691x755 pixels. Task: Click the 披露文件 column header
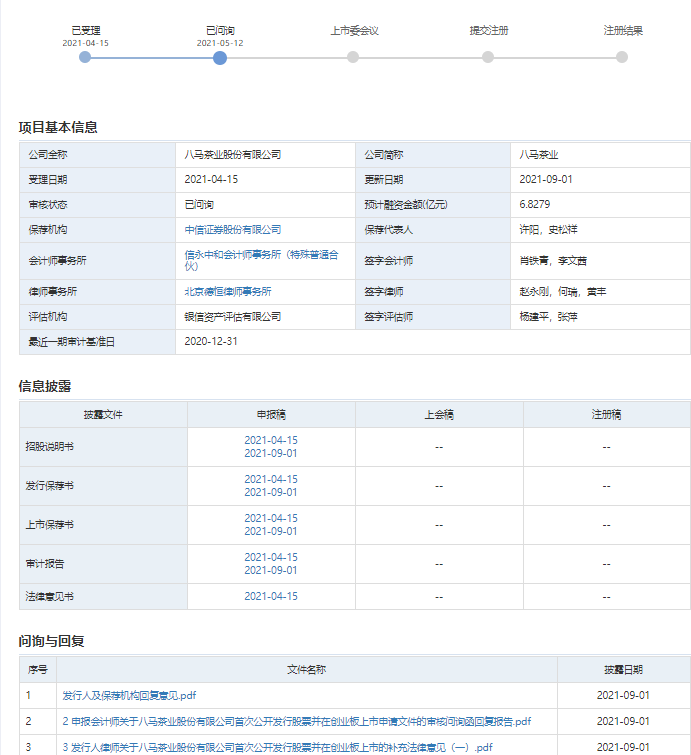coord(103,414)
